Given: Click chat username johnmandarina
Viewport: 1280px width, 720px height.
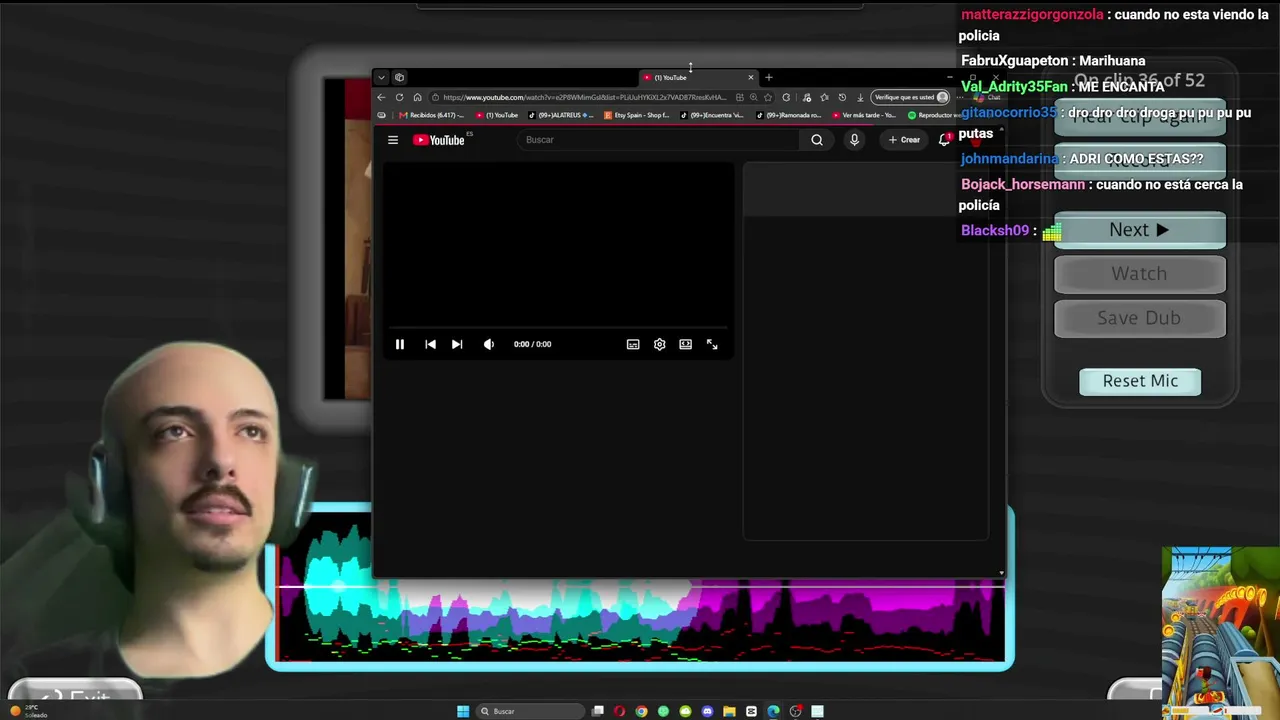Looking at the screenshot, I should [x=1010, y=159].
